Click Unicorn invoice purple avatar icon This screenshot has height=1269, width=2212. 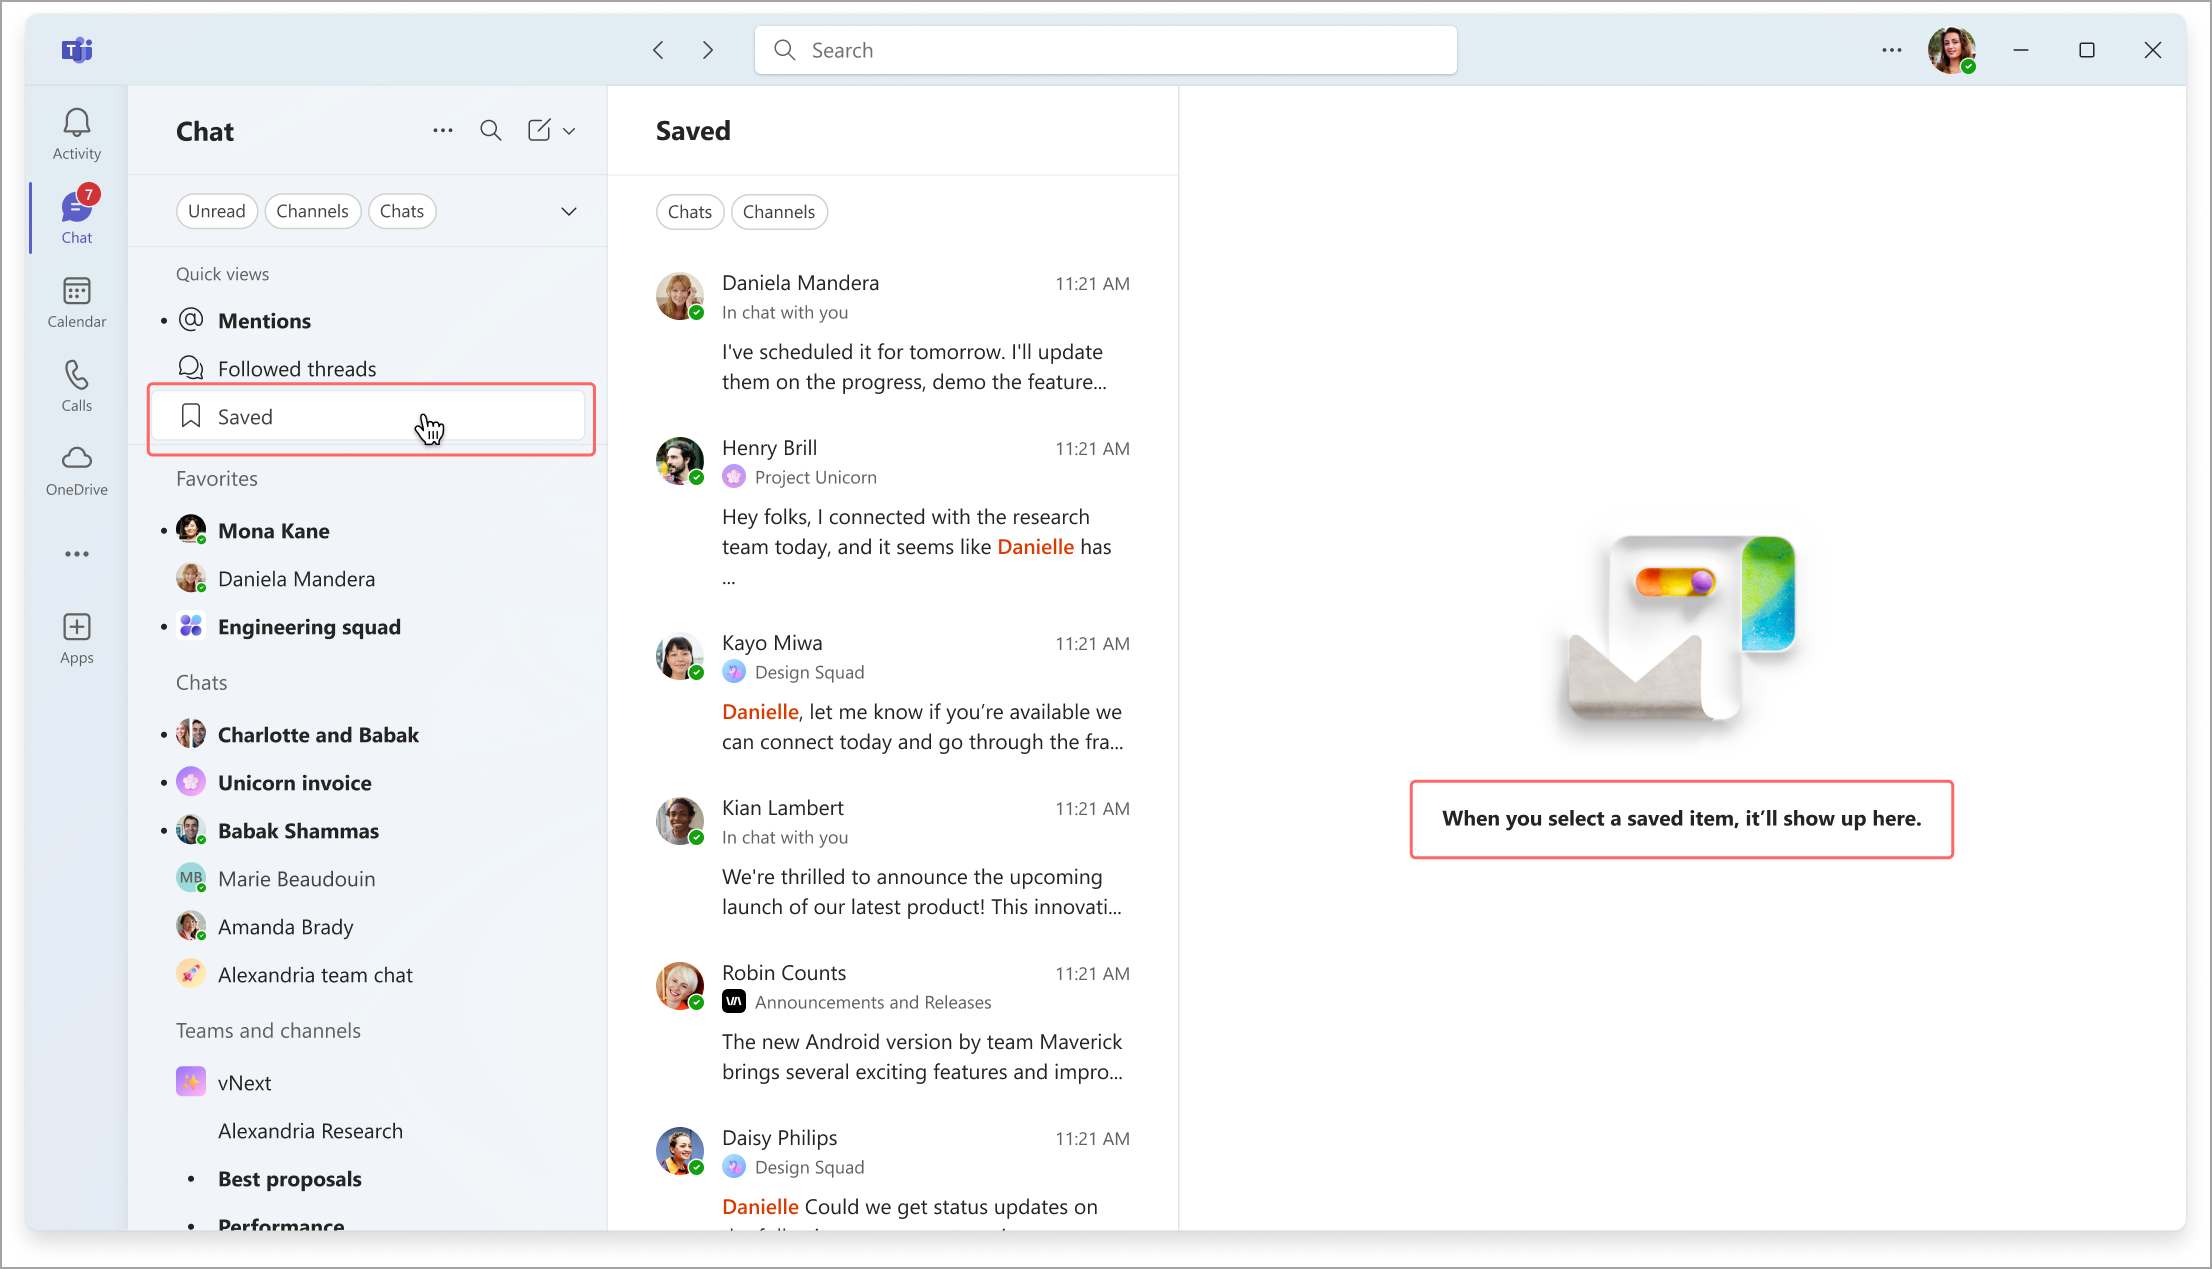[190, 782]
